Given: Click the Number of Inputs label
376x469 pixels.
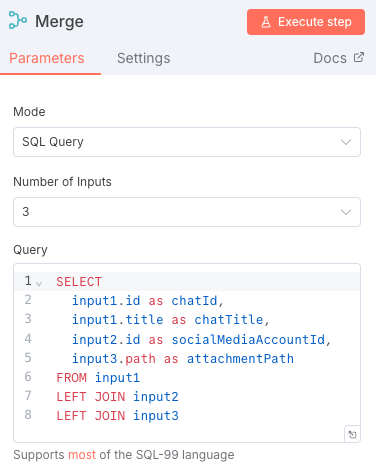Looking at the screenshot, I should [x=62, y=182].
